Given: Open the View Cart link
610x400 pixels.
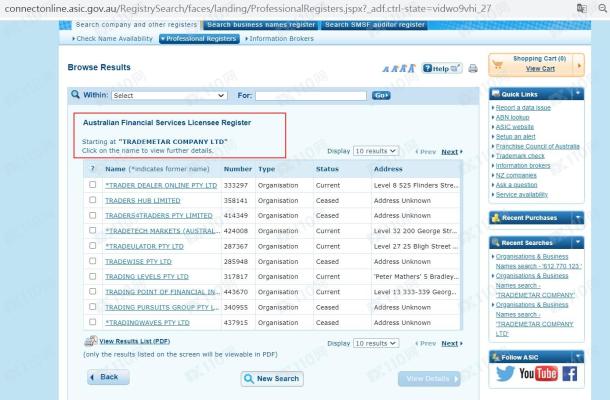Looking at the screenshot, I should (540, 68).
